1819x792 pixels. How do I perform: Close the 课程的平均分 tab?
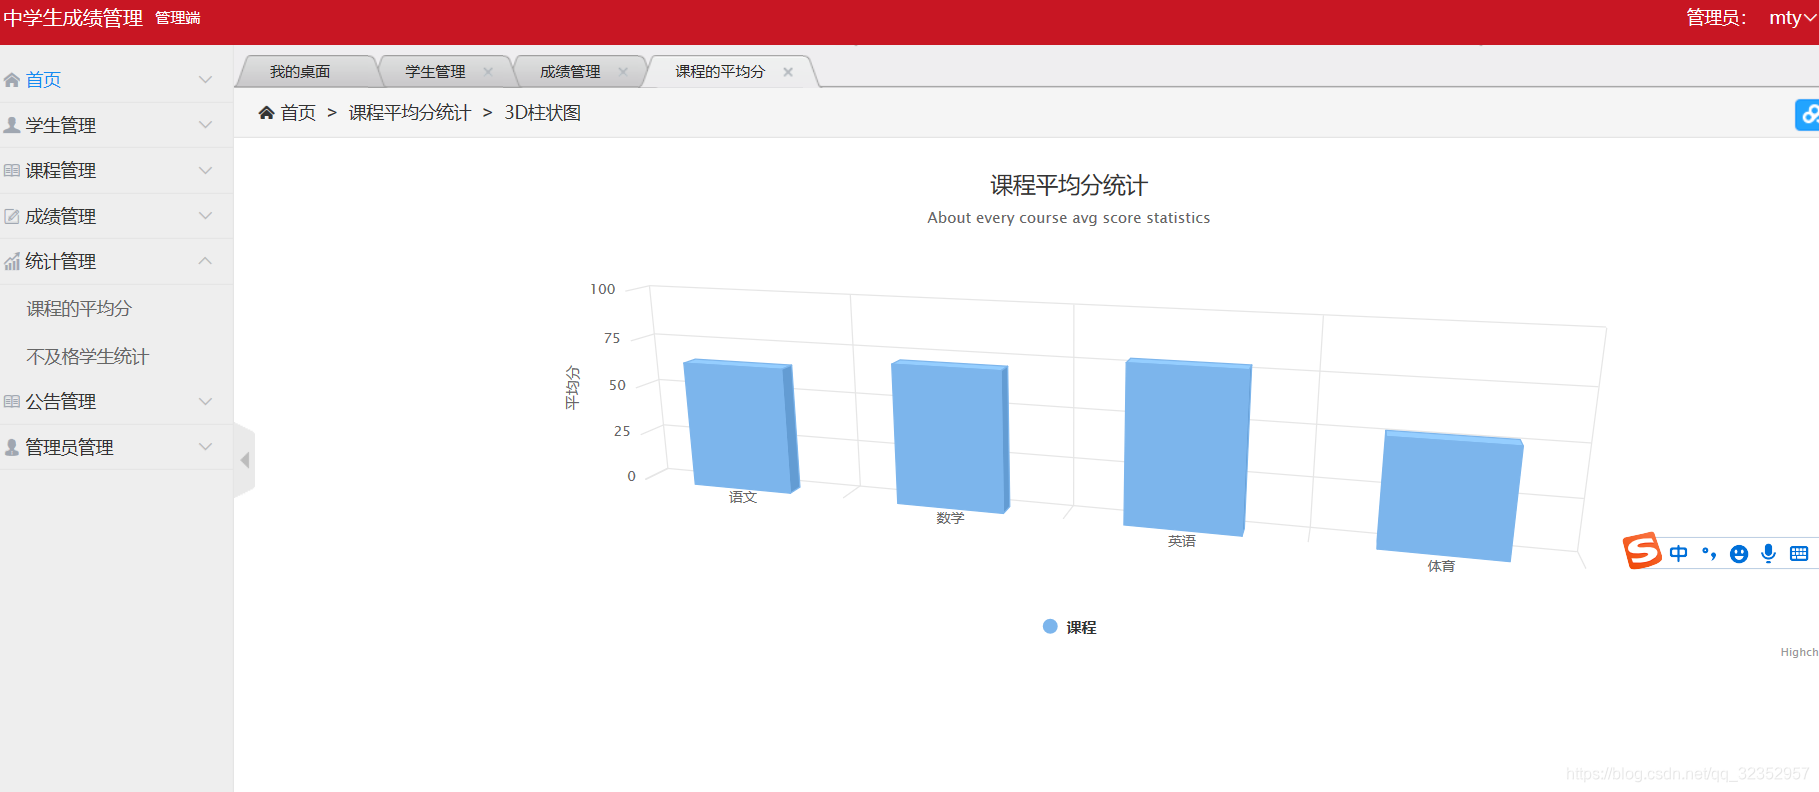[788, 72]
